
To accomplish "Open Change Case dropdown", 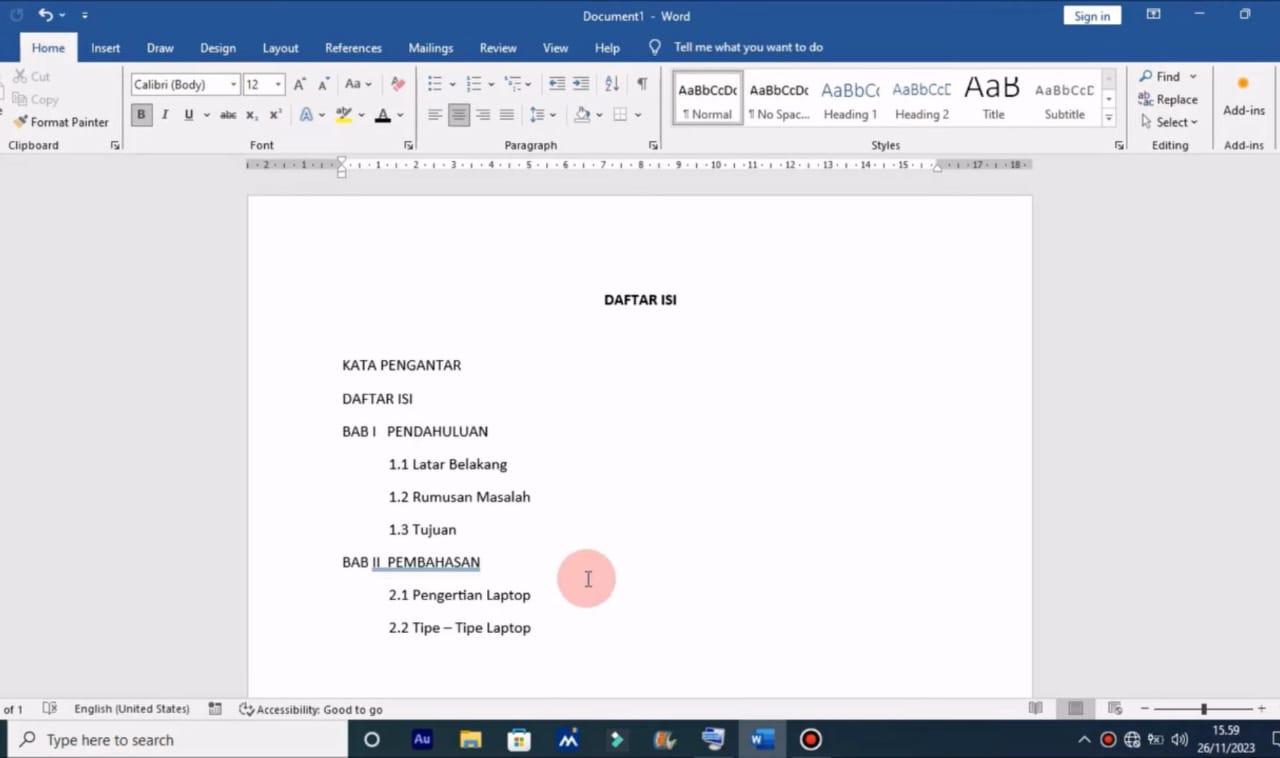I will pyautogui.click(x=358, y=84).
